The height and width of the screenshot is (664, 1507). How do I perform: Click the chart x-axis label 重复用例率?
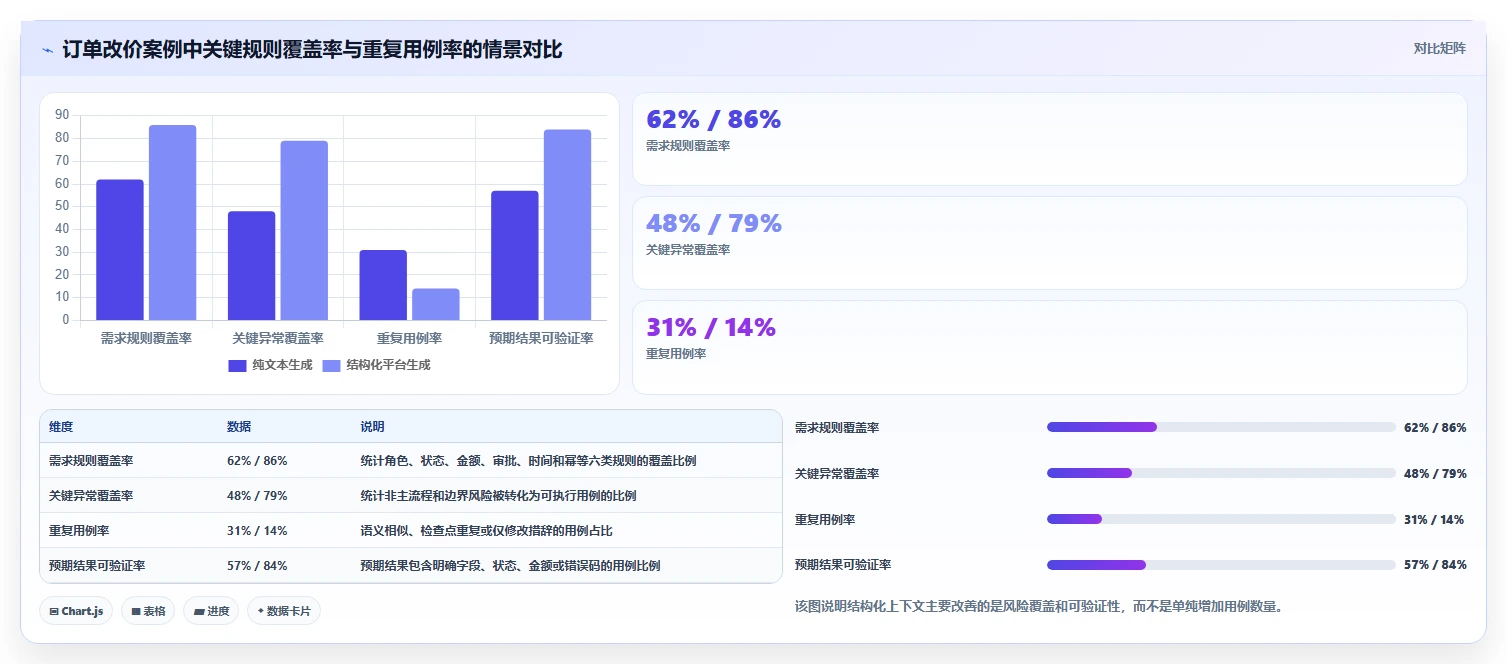tap(409, 339)
